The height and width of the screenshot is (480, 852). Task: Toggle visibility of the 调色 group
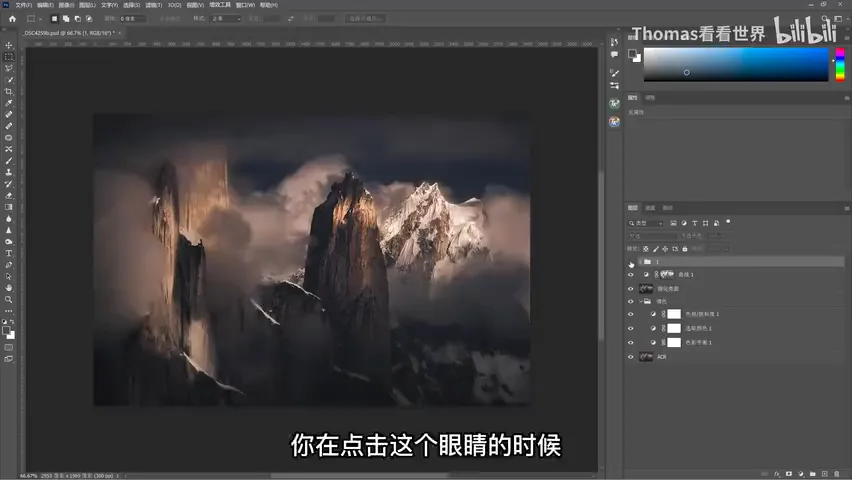(631, 302)
